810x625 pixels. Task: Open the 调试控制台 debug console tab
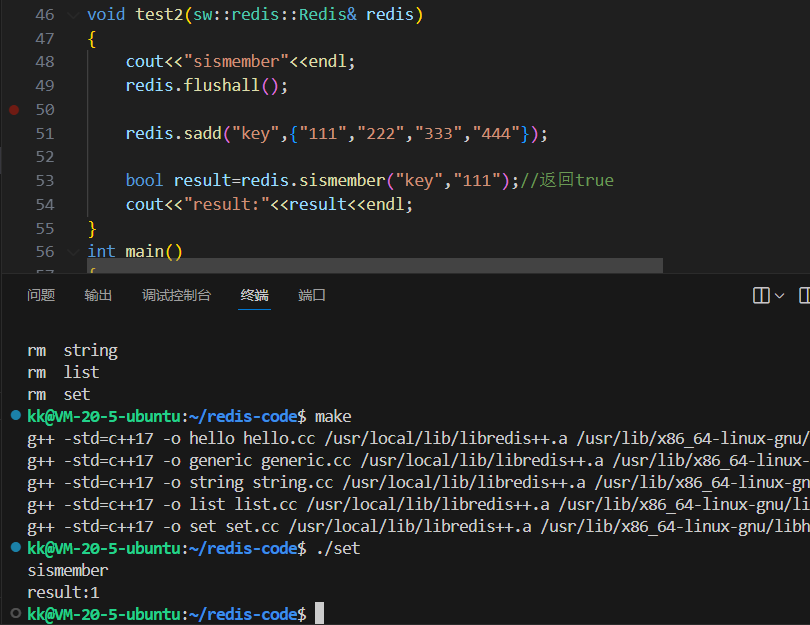point(176,295)
